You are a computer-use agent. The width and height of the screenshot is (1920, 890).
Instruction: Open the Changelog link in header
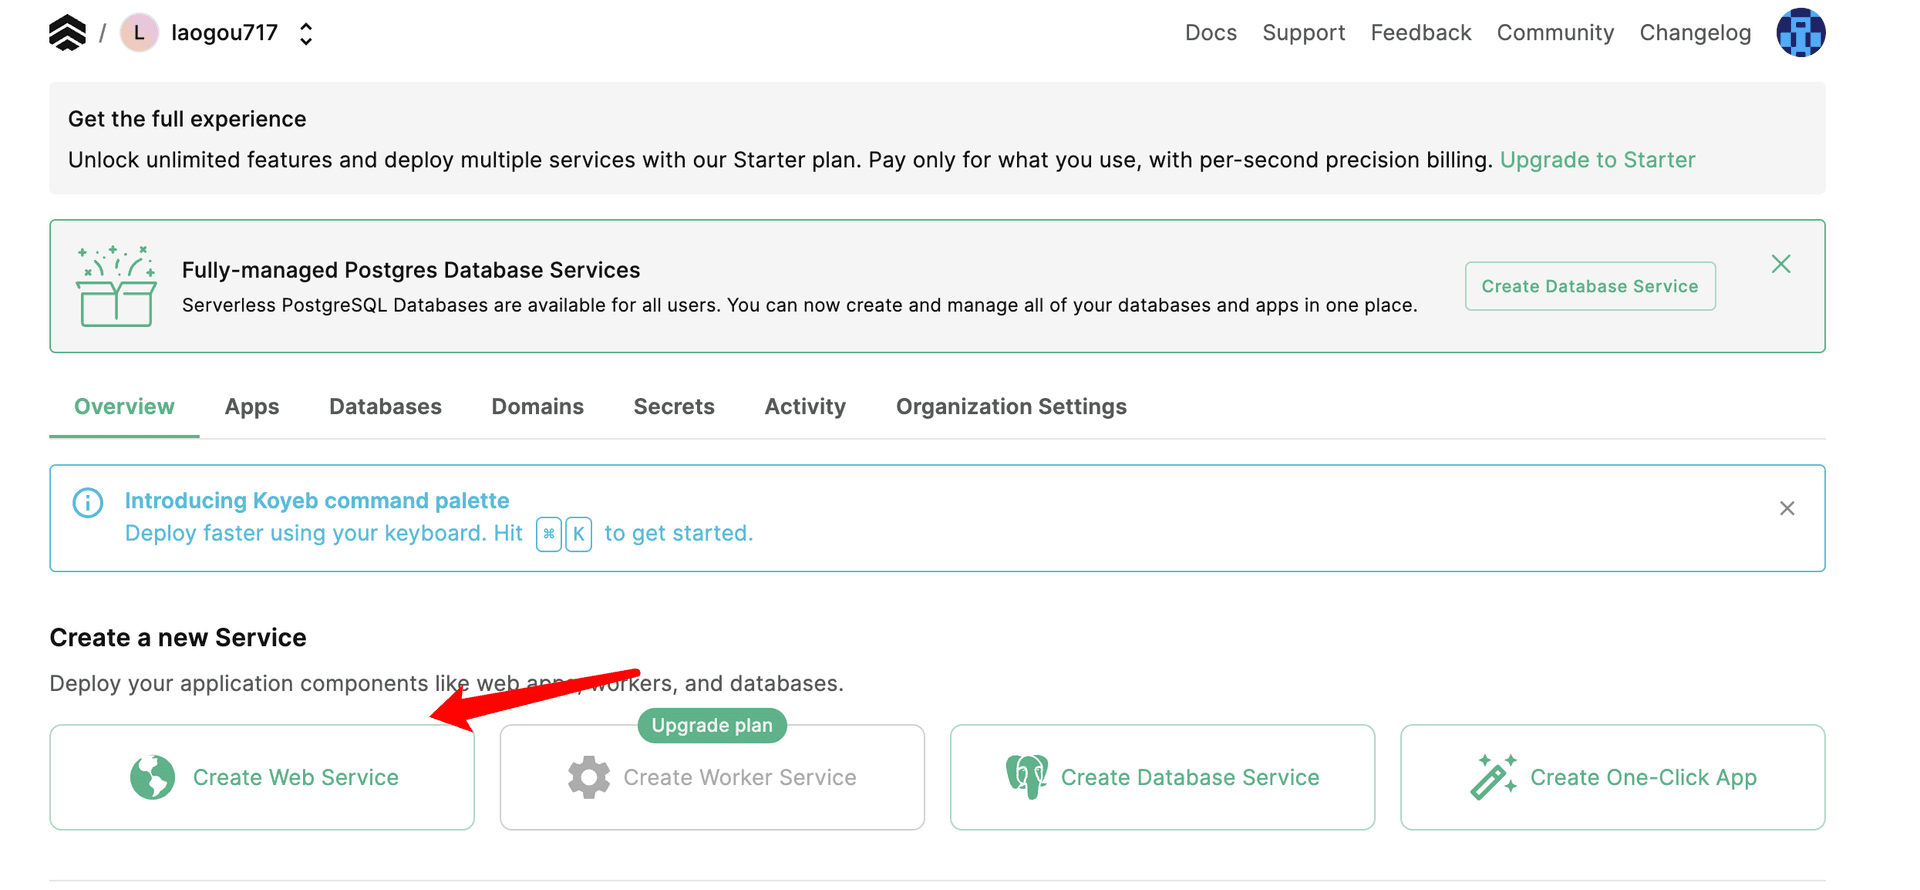[x=1694, y=33]
